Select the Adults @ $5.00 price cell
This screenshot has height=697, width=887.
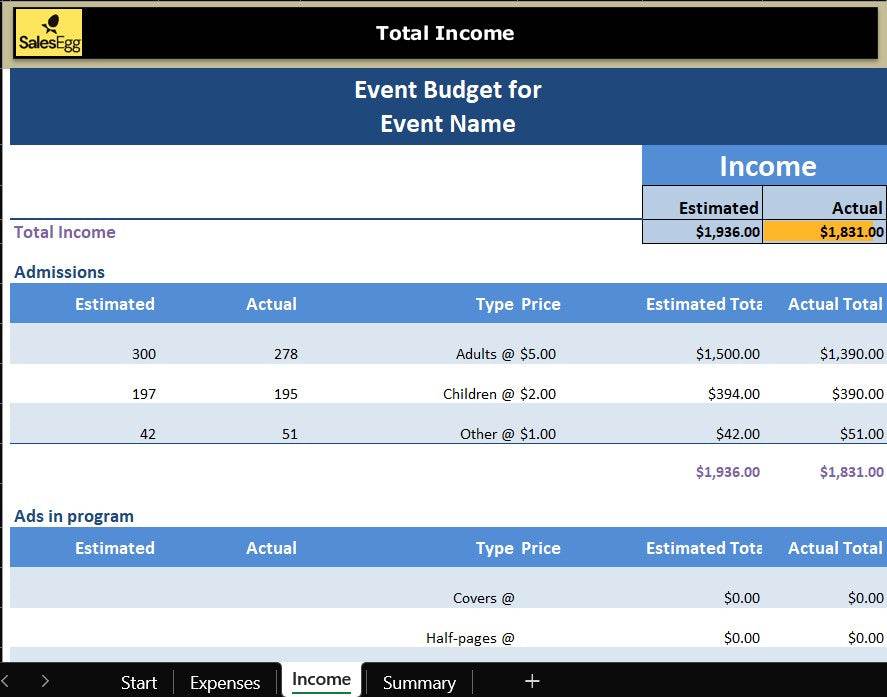pos(505,353)
